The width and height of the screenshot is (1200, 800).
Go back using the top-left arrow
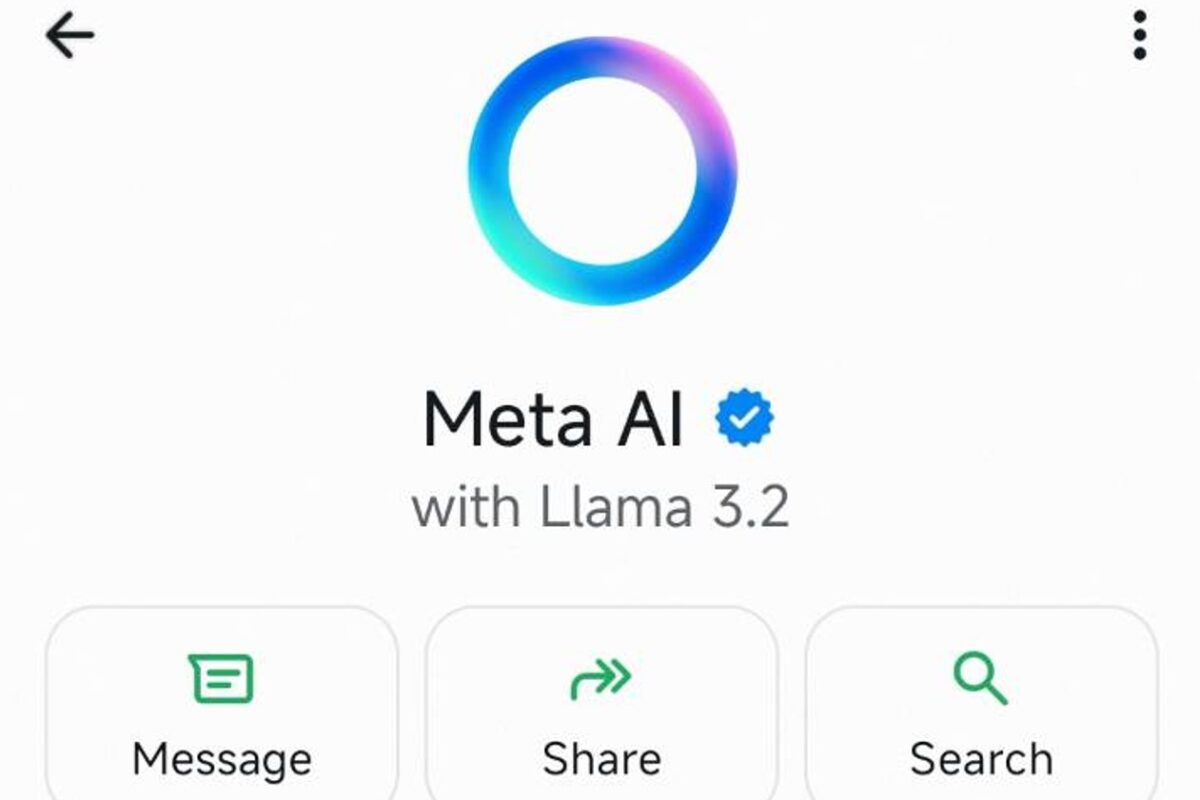(69, 36)
